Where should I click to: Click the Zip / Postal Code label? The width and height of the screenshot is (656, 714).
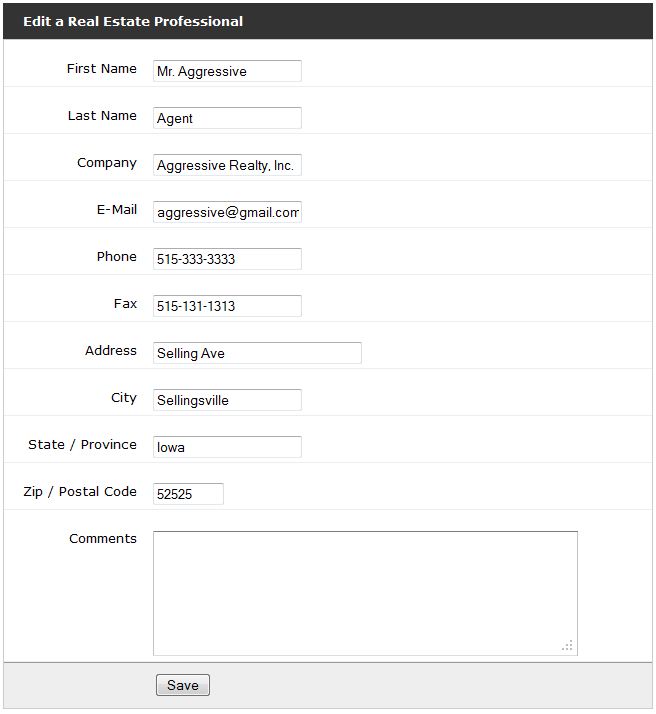tap(80, 492)
